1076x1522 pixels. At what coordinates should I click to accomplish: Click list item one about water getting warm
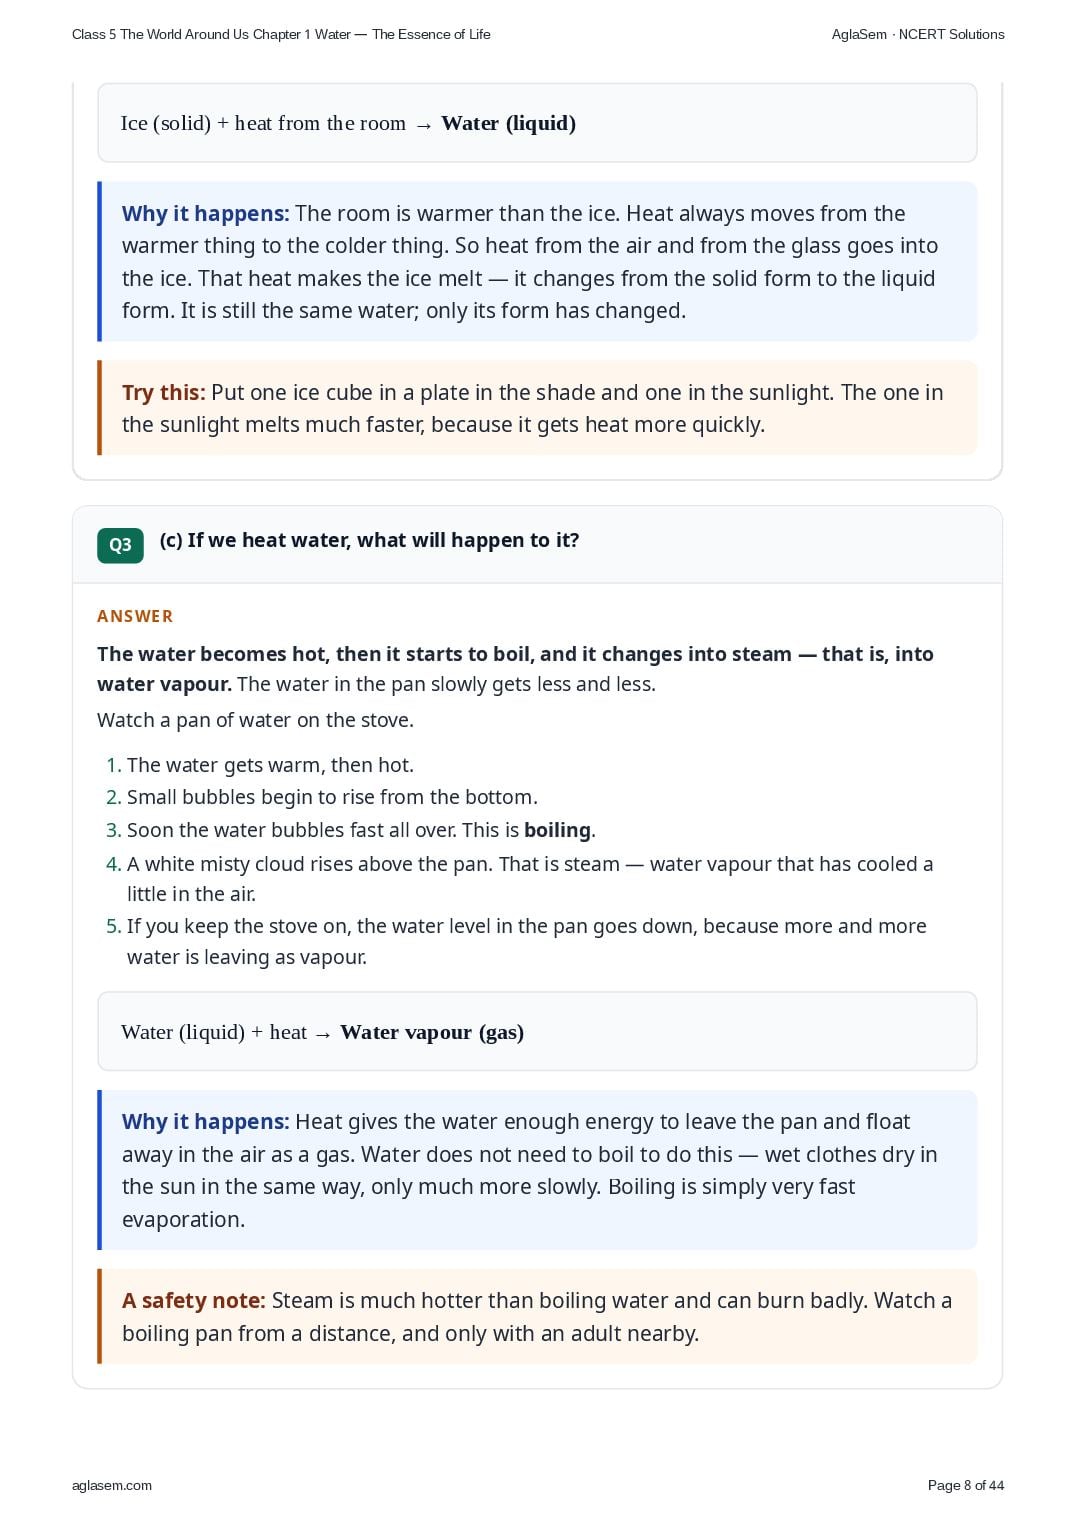click(260, 765)
